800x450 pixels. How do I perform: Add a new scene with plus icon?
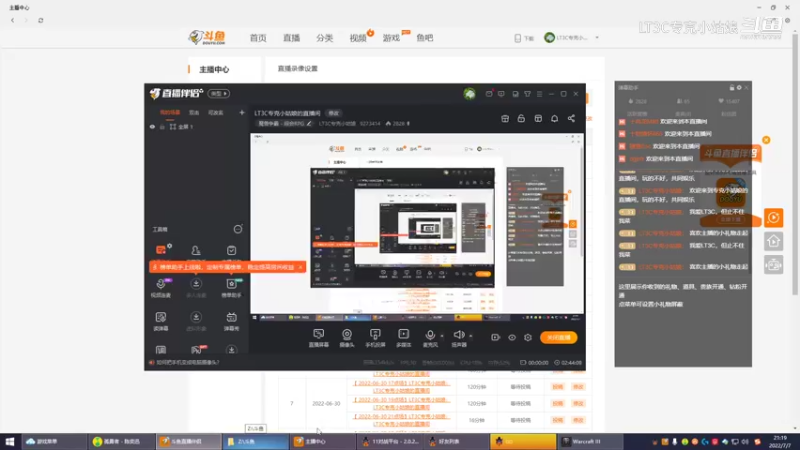click(x=242, y=112)
